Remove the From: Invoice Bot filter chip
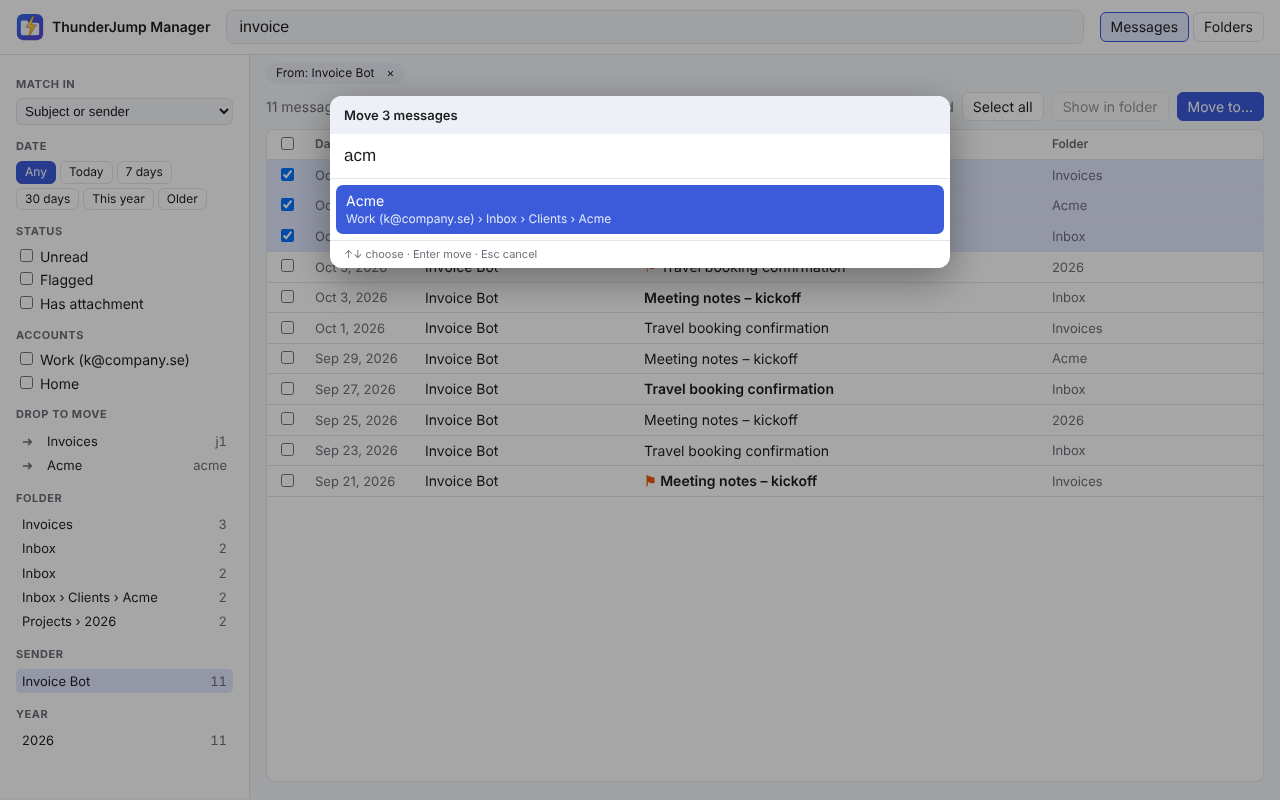The image size is (1280, 800). [x=390, y=73]
